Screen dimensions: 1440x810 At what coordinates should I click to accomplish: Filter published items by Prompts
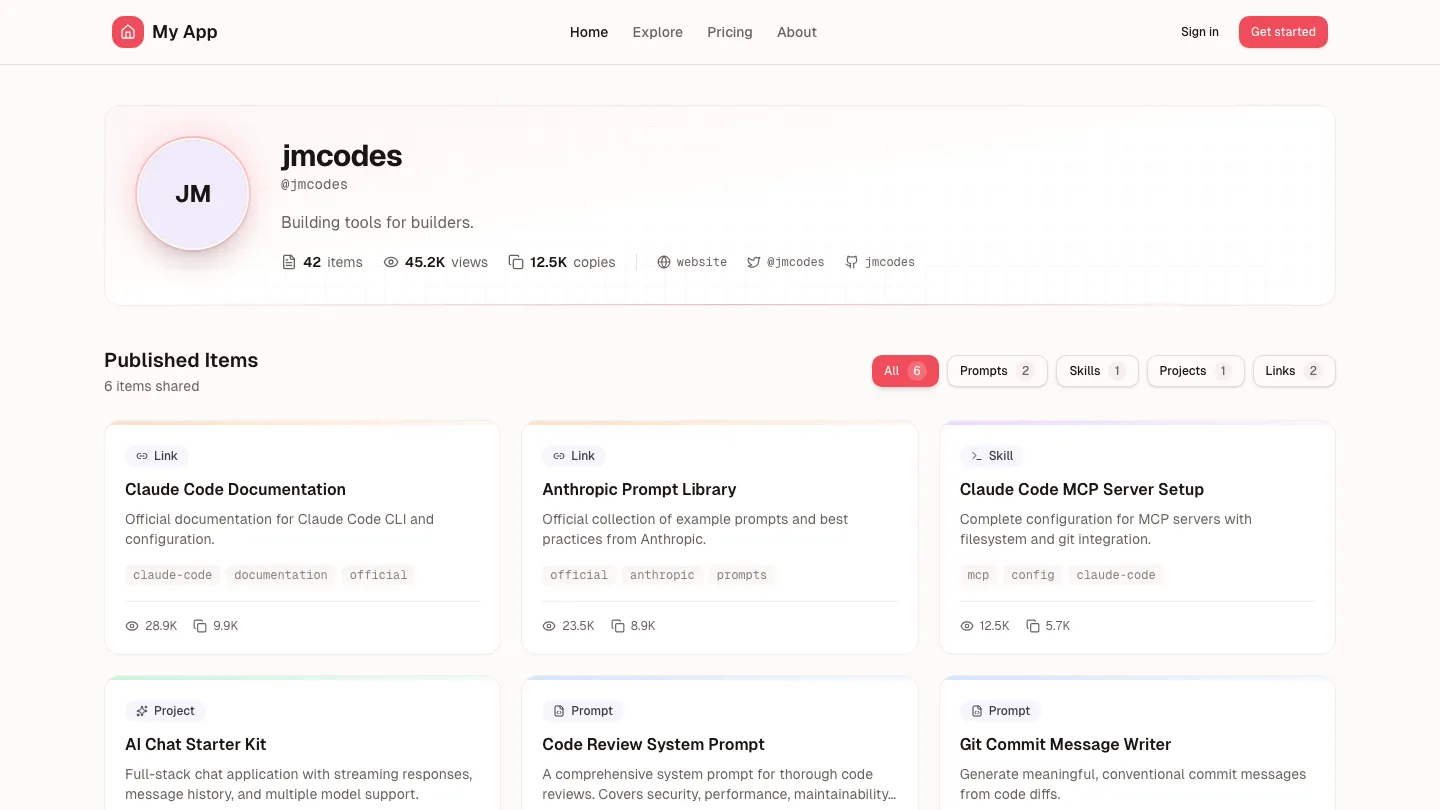[x=997, y=371]
